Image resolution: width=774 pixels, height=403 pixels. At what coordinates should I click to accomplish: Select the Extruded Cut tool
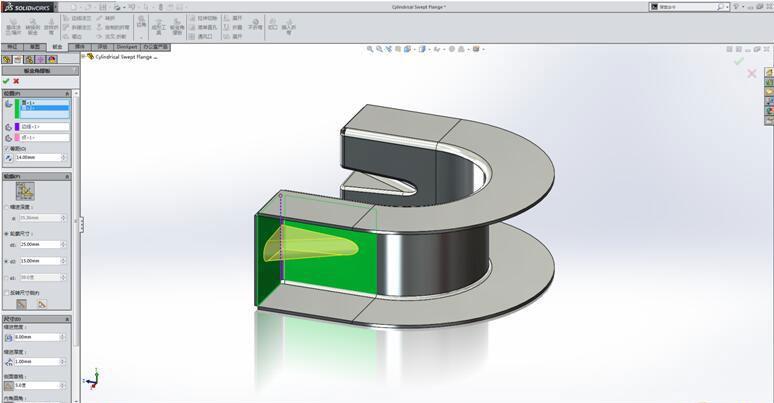pos(204,18)
